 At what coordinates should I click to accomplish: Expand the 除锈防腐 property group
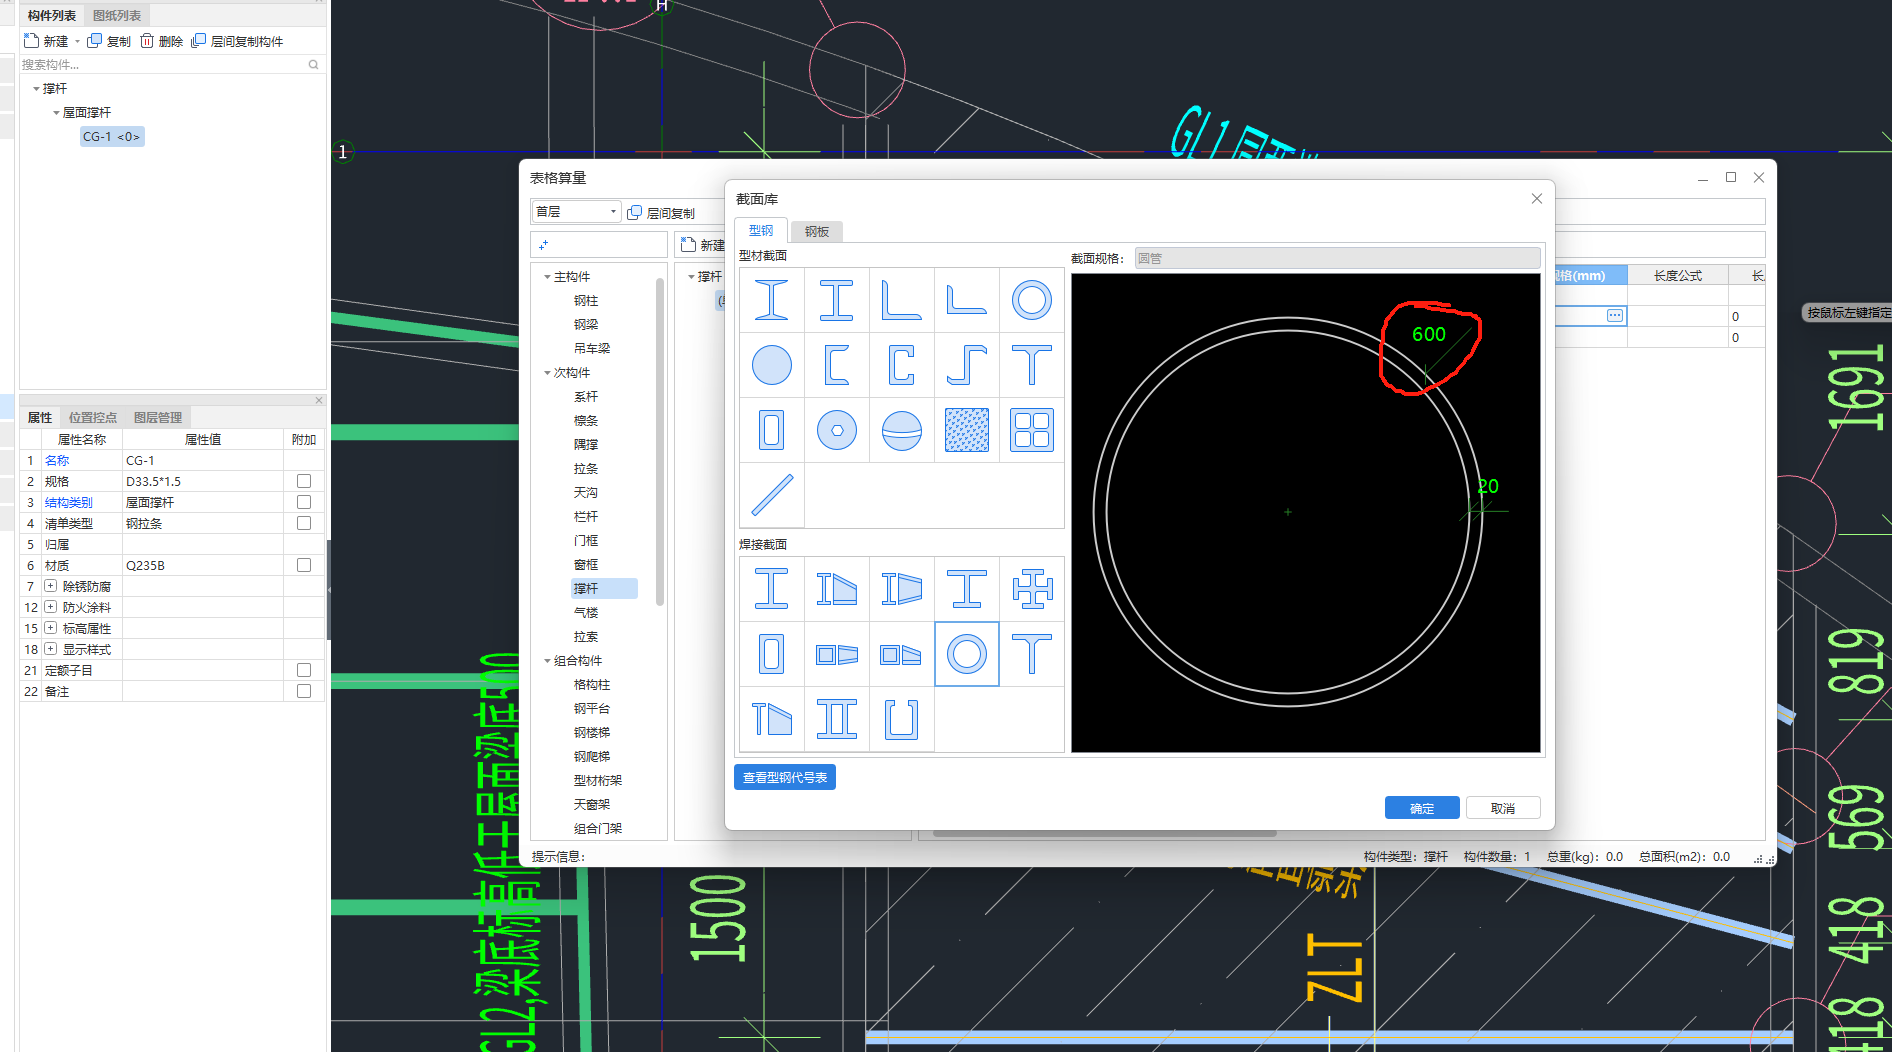(x=50, y=586)
